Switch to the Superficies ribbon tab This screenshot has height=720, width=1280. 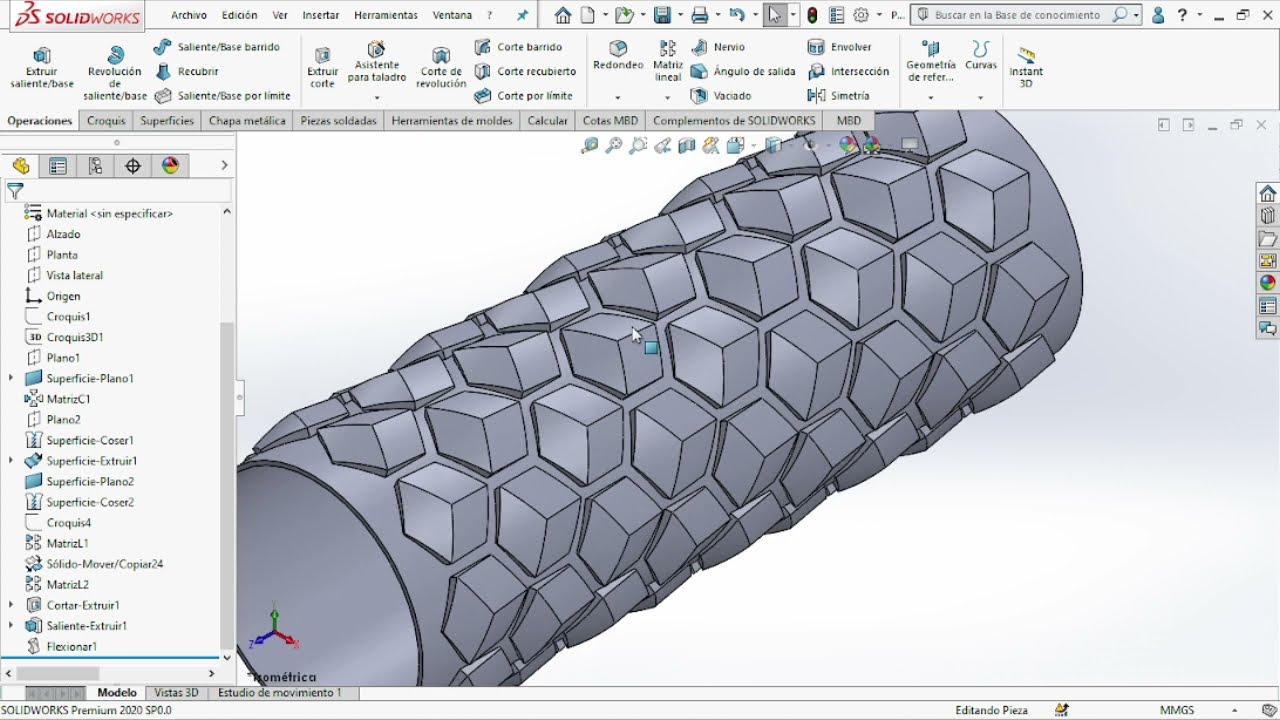(167, 121)
